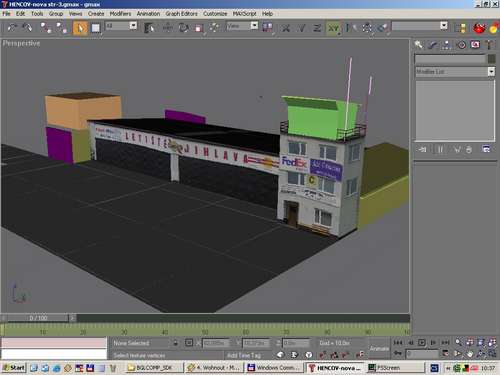
Task: Click Add Time Tag text
Action: [x=244, y=356]
